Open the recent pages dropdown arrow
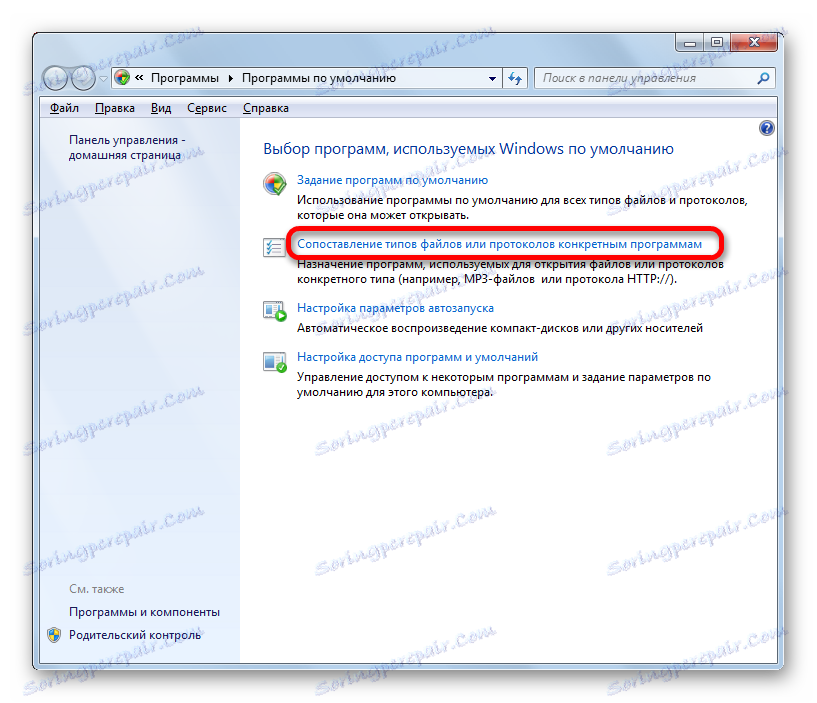Viewport: 817px width, 703px height. tap(103, 79)
